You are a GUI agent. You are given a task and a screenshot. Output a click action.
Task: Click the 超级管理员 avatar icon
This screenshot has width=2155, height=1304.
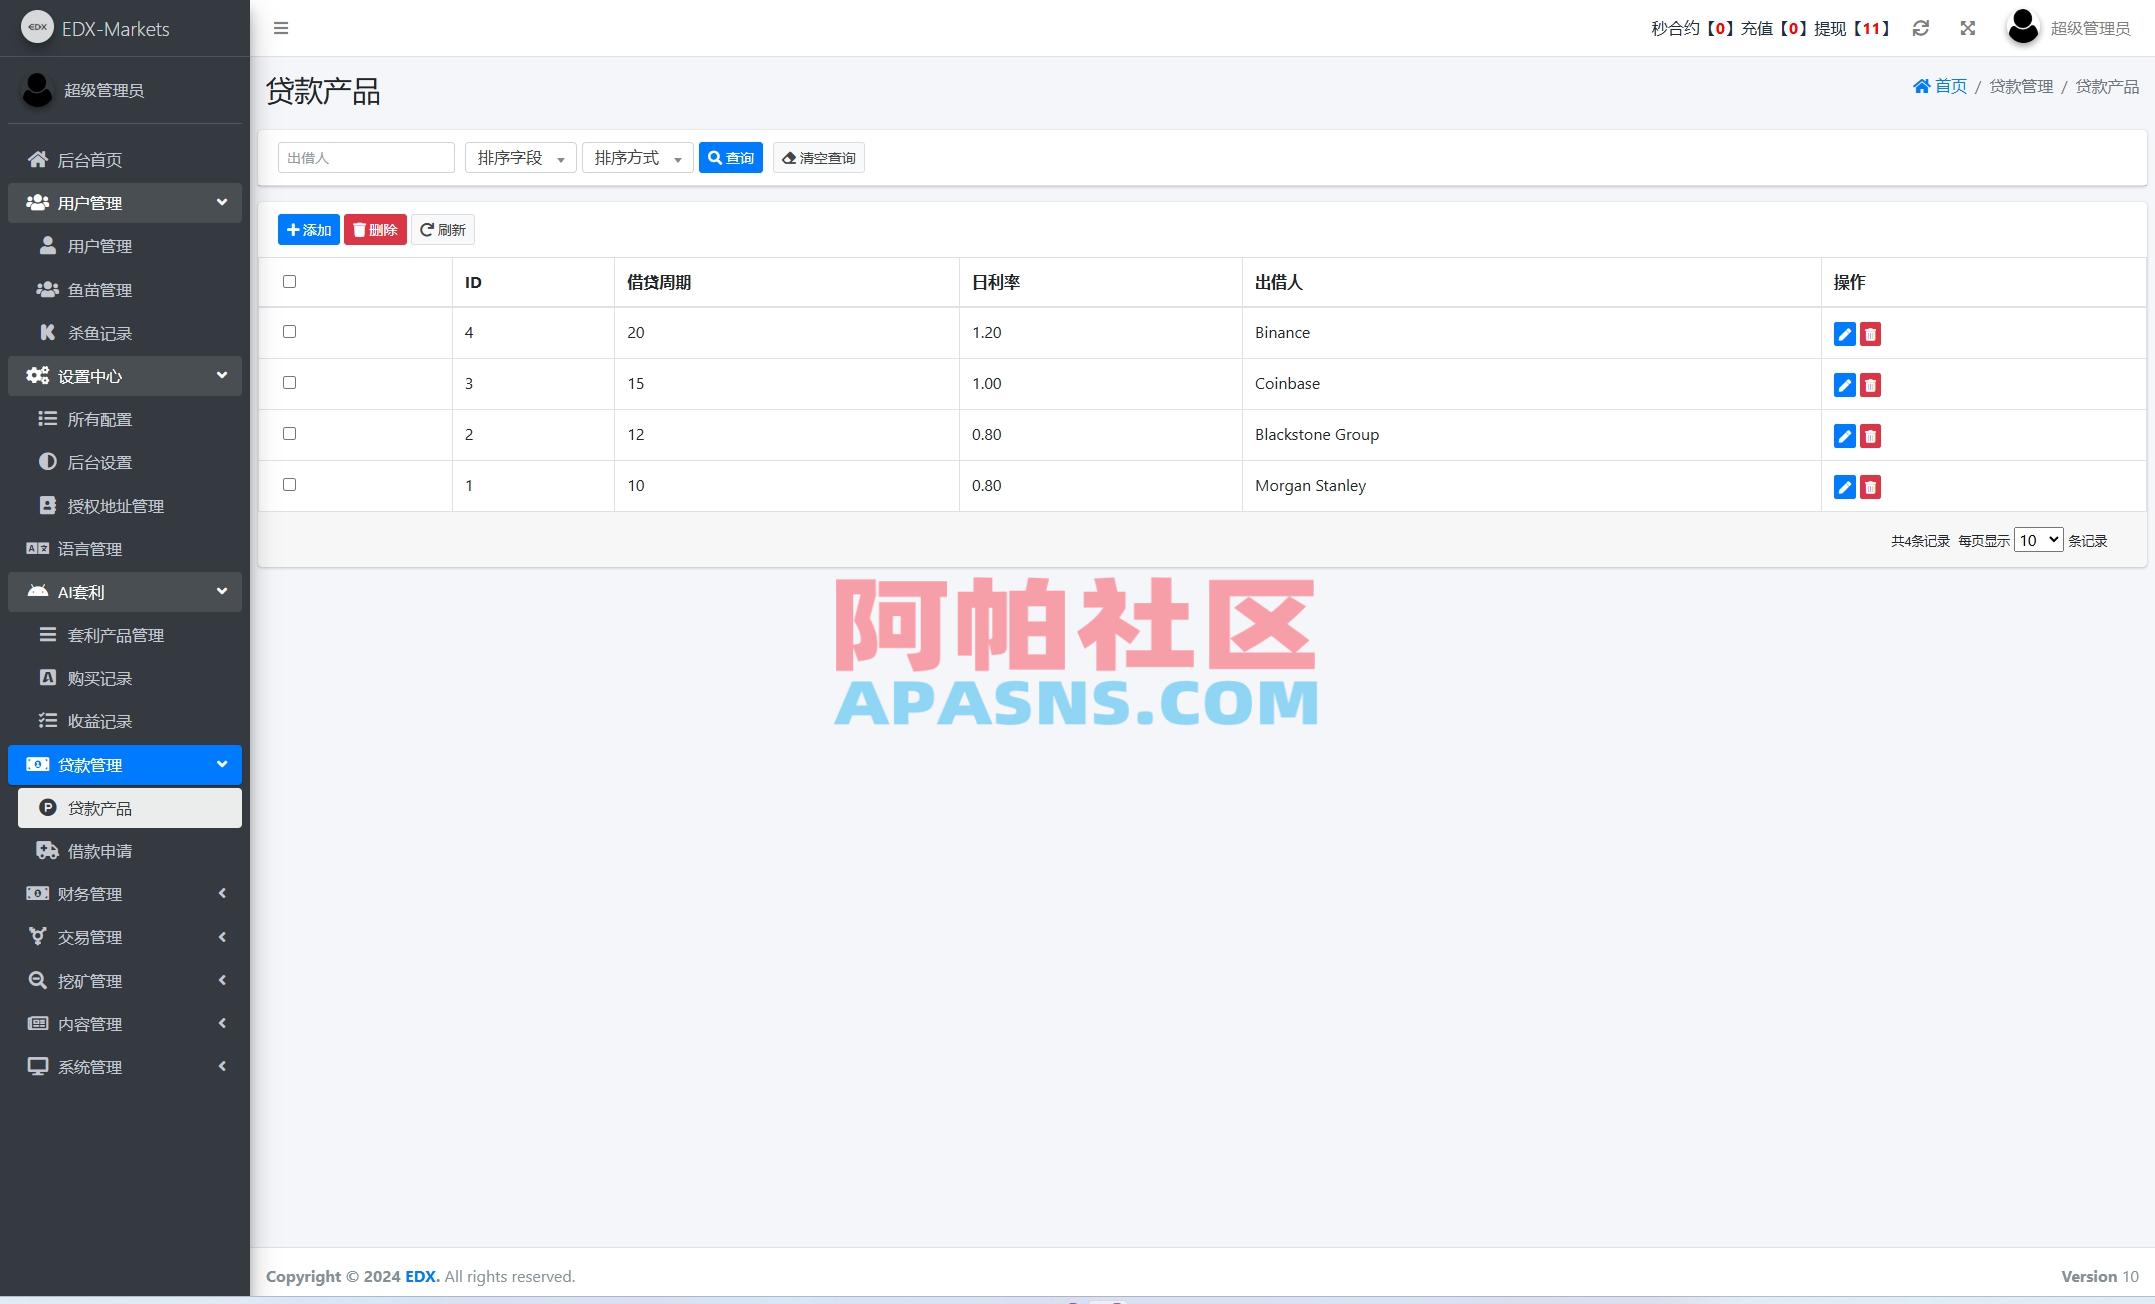[x=2022, y=28]
